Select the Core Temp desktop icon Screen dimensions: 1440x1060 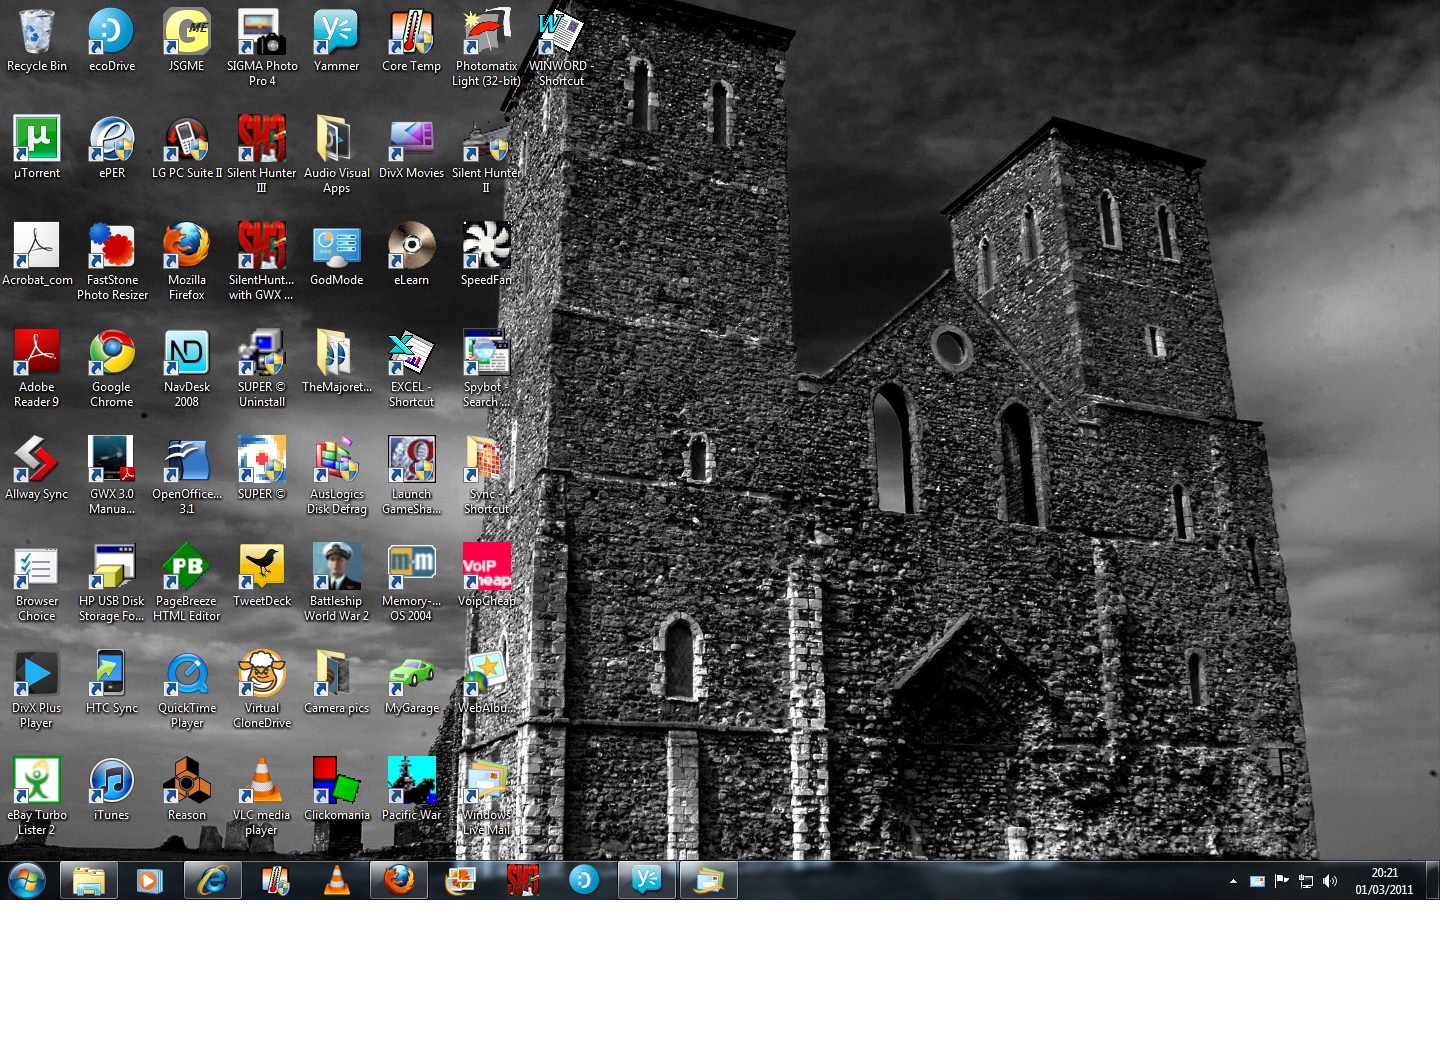(x=411, y=33)
